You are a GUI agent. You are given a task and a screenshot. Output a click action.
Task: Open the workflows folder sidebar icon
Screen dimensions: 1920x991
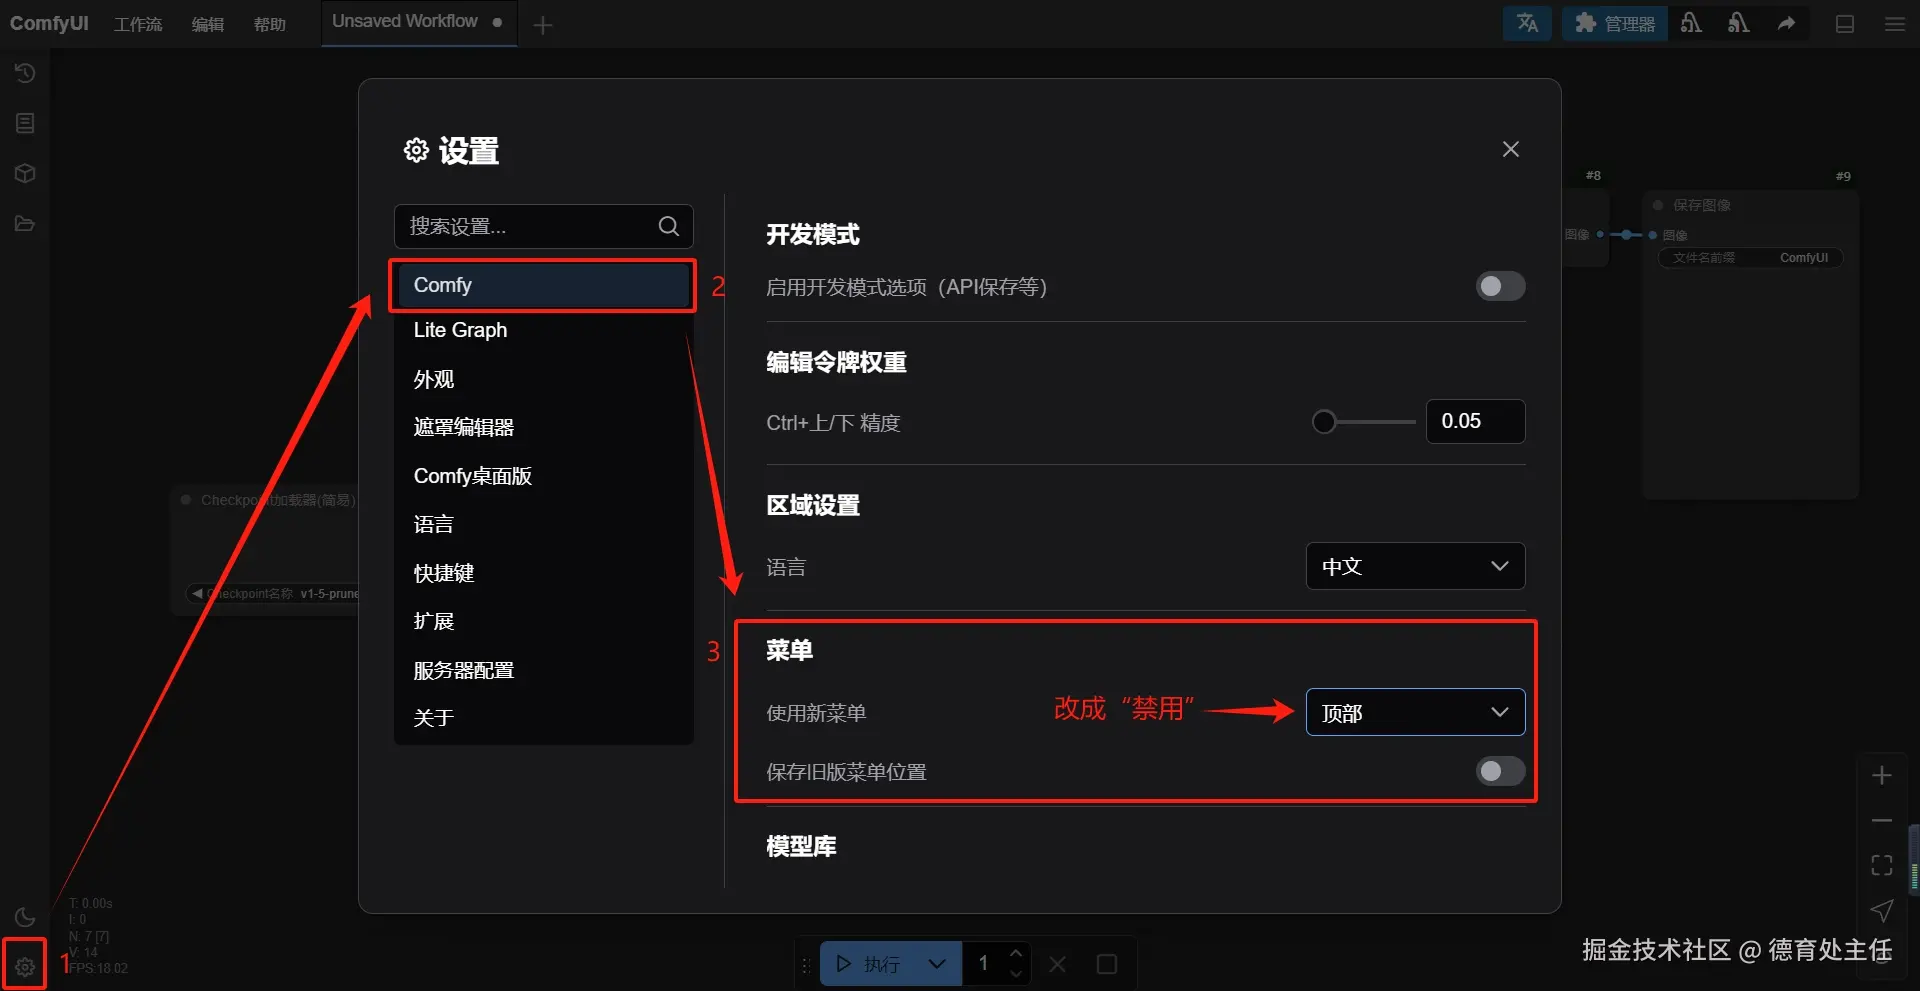click(25, 223)
